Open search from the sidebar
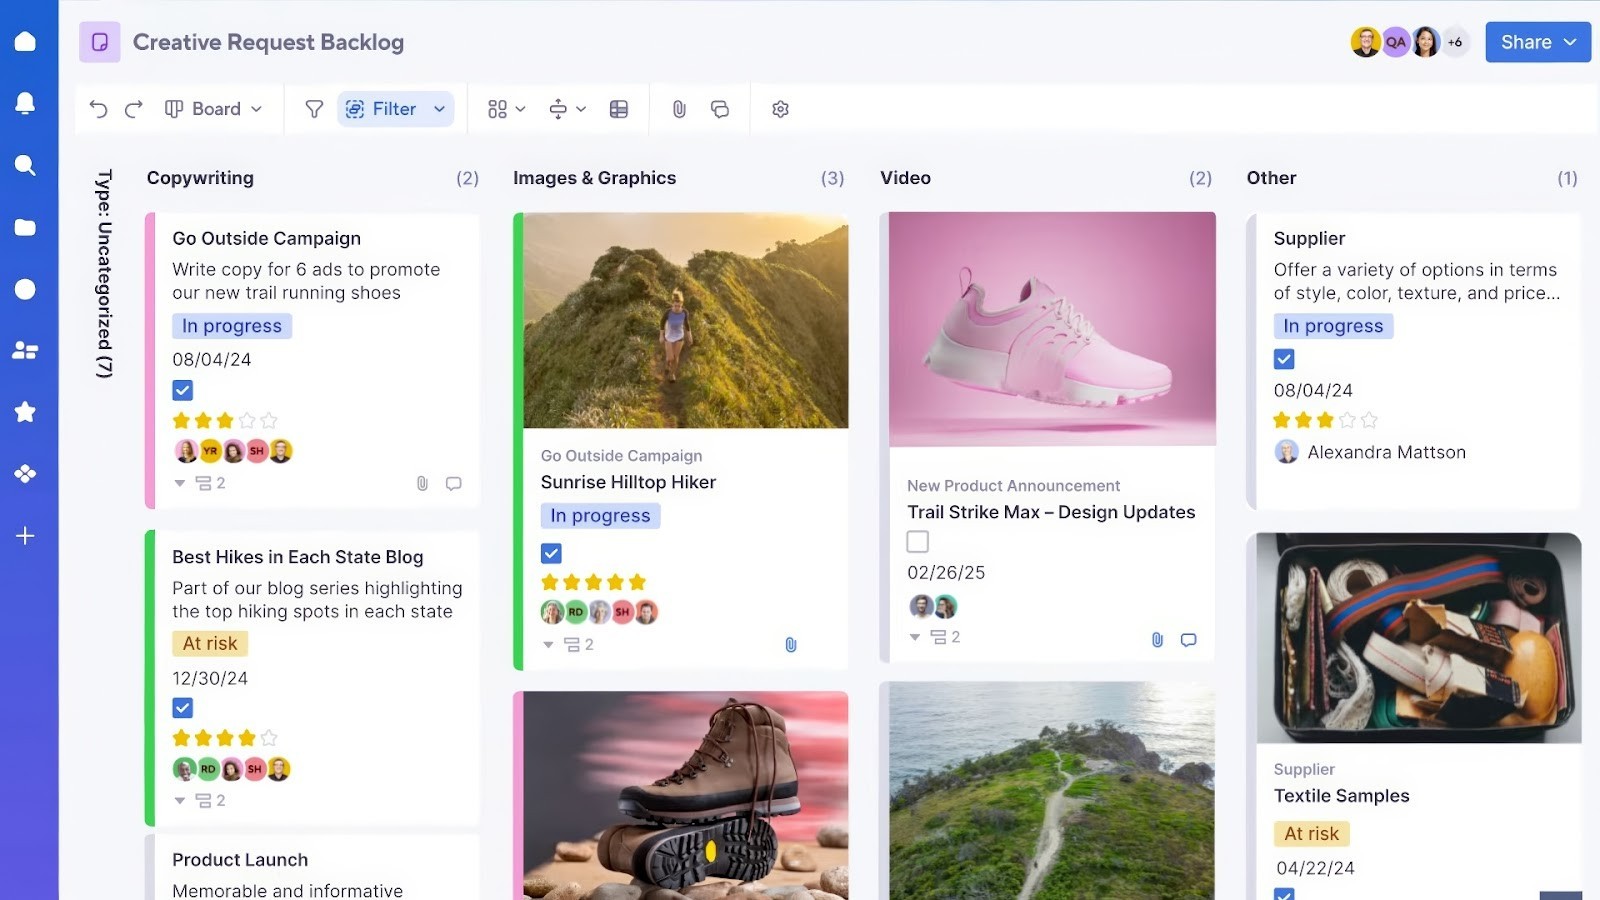Image resolution: width=1600 pixels, height=900 pixels. [x=25, y=164]
